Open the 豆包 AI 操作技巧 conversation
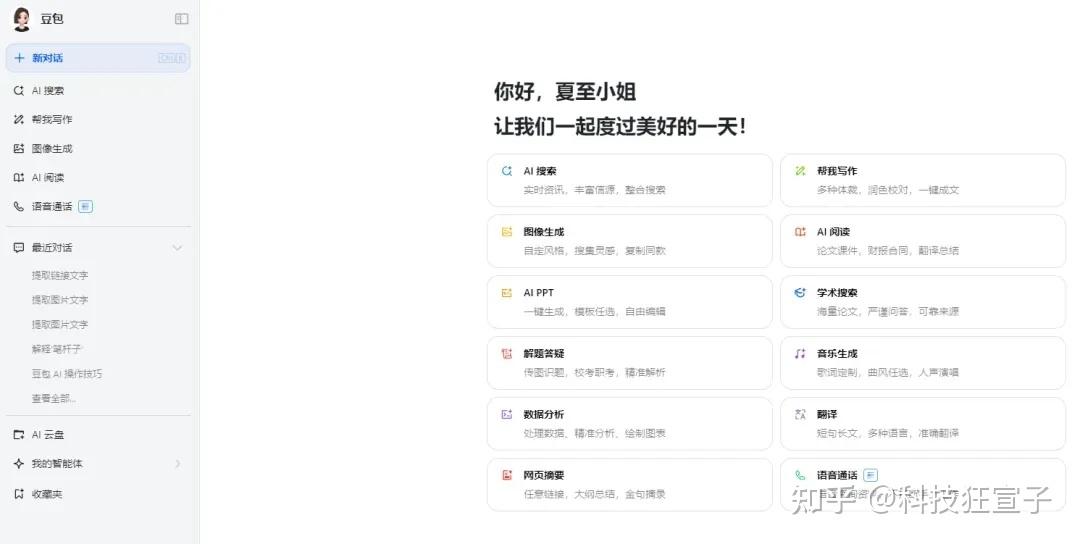Screen dimensions: 1080x544 66,374
